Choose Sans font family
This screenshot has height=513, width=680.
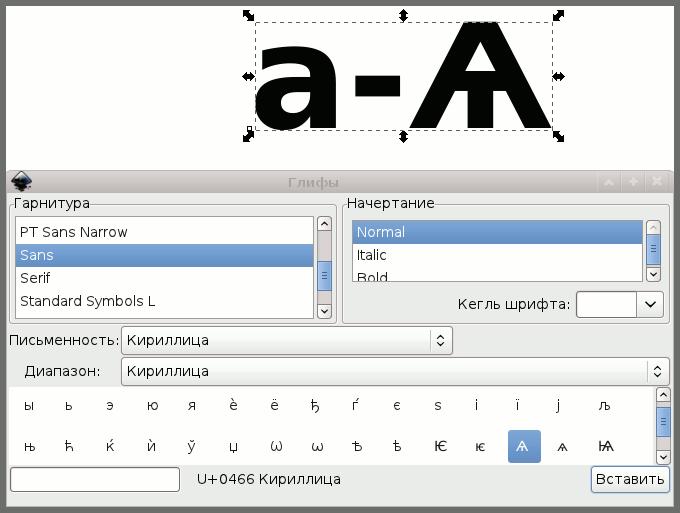[x=164, y=255]
